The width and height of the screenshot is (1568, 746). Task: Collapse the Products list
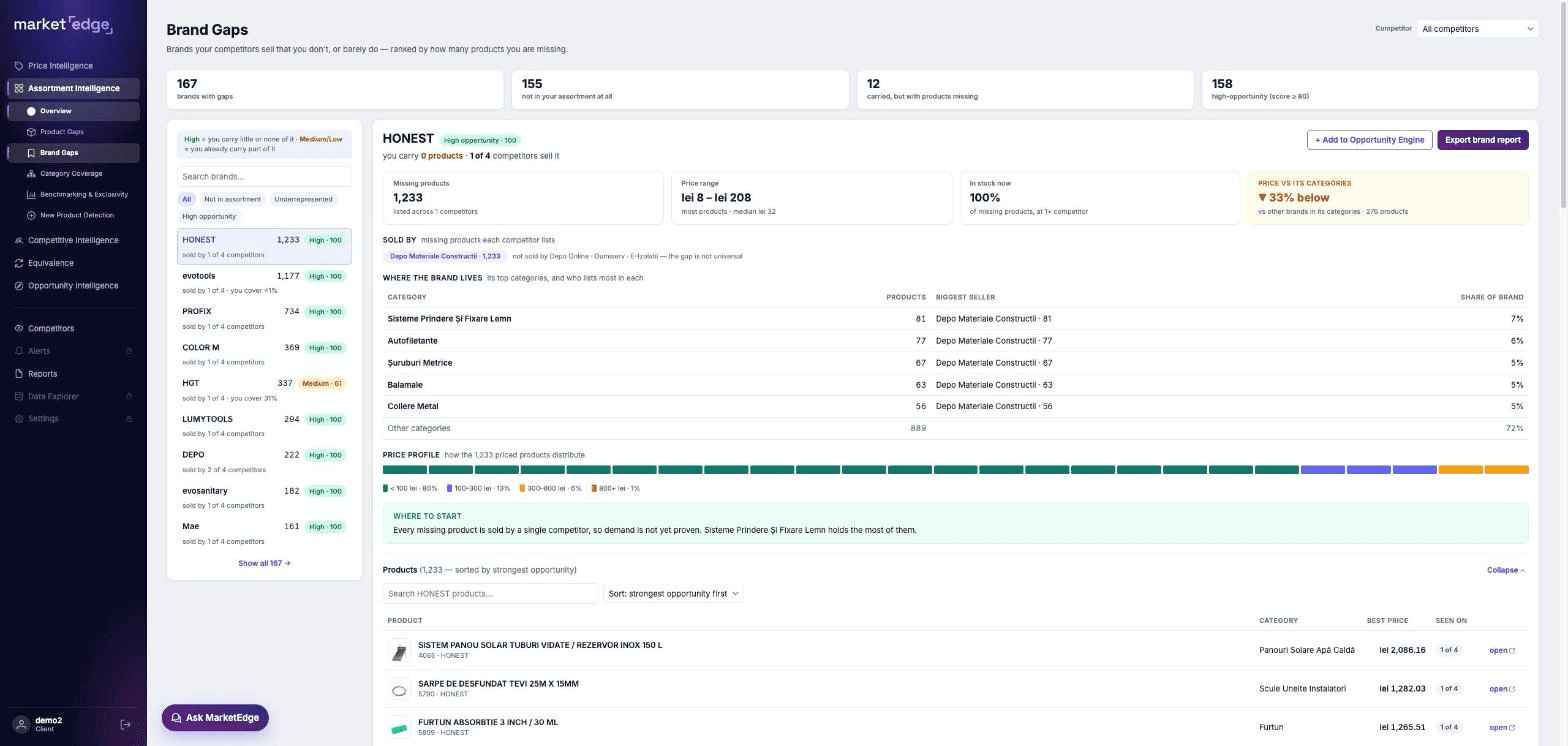pyautogui.click(x=1506, y=570)
